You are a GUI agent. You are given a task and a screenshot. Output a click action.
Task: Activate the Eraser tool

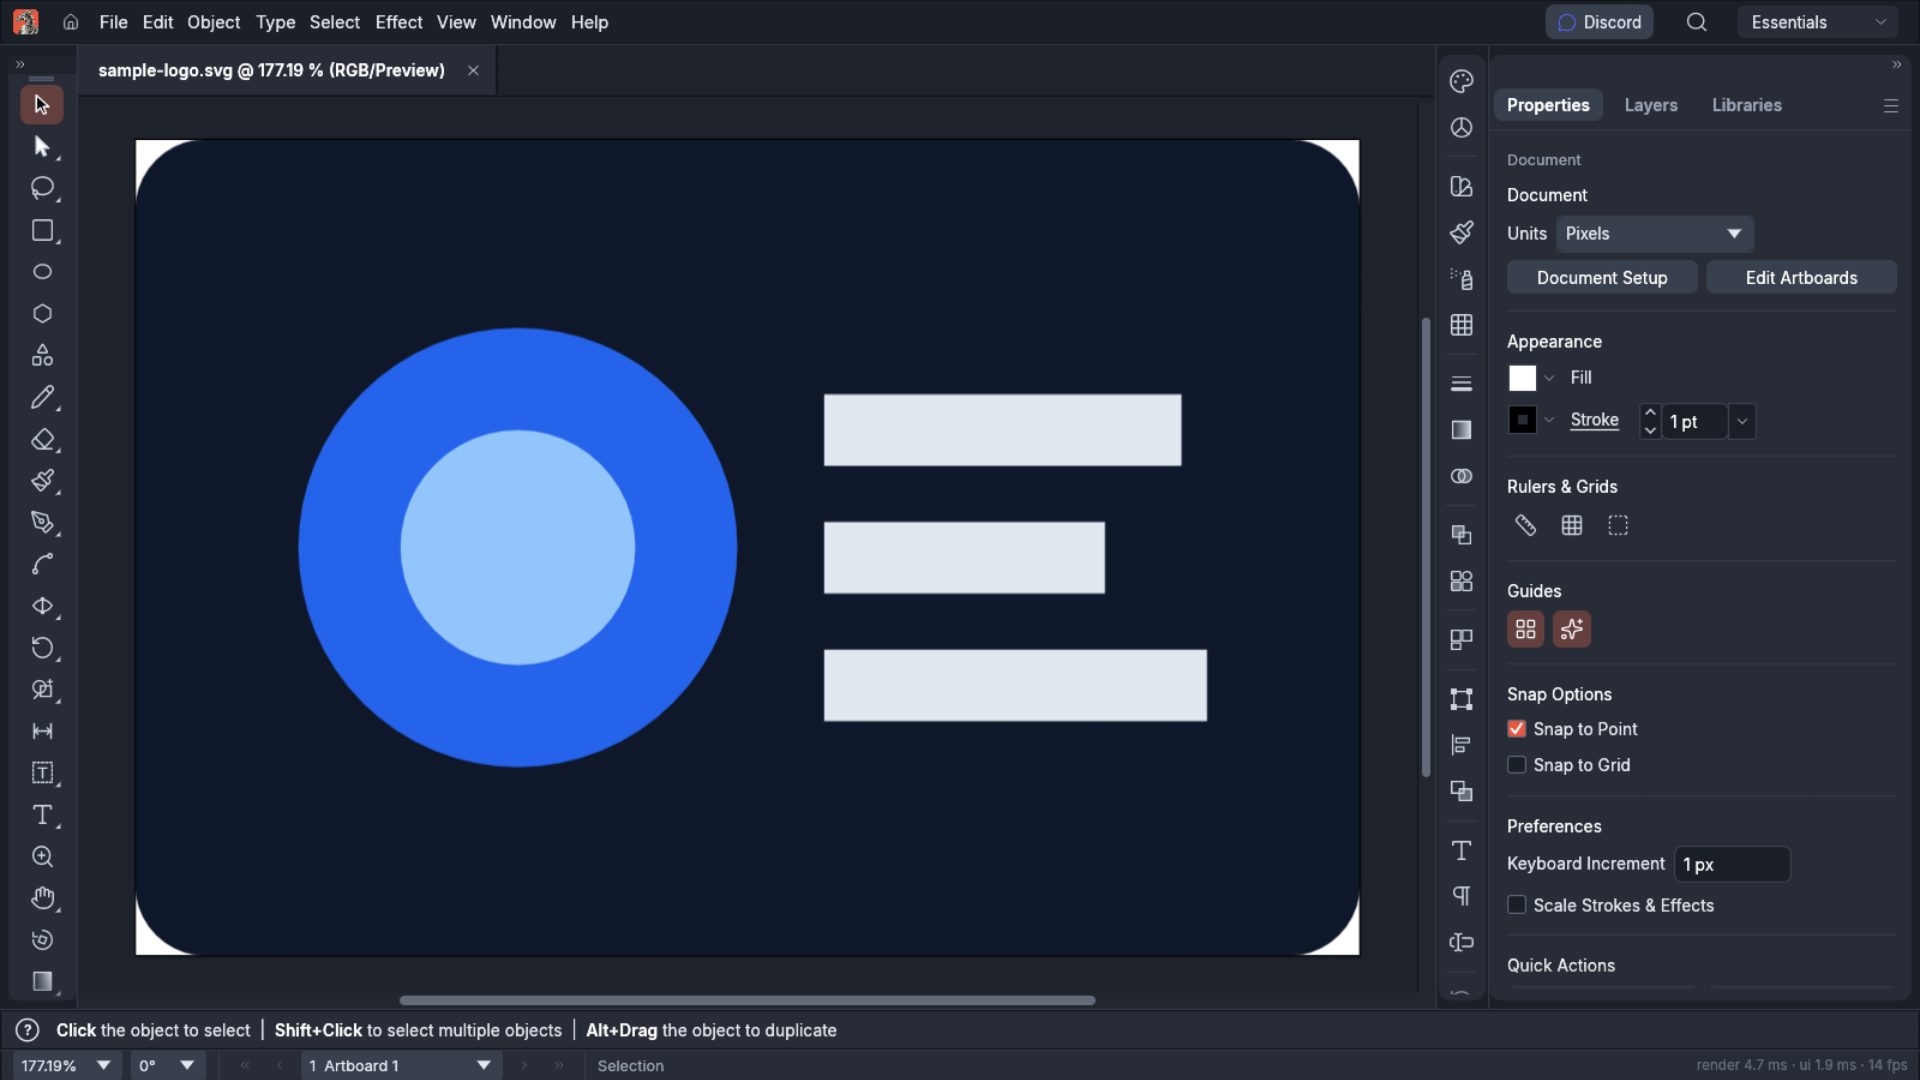42,439
